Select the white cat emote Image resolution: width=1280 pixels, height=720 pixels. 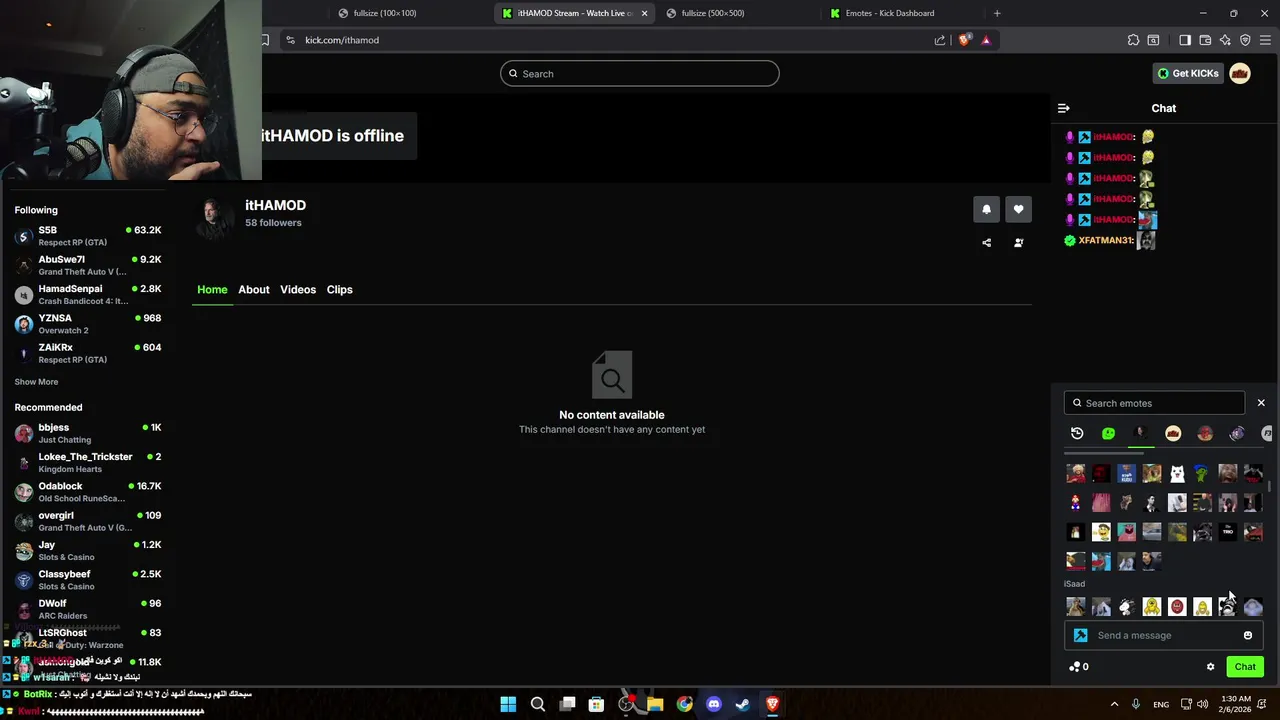tap(1177, 473)
